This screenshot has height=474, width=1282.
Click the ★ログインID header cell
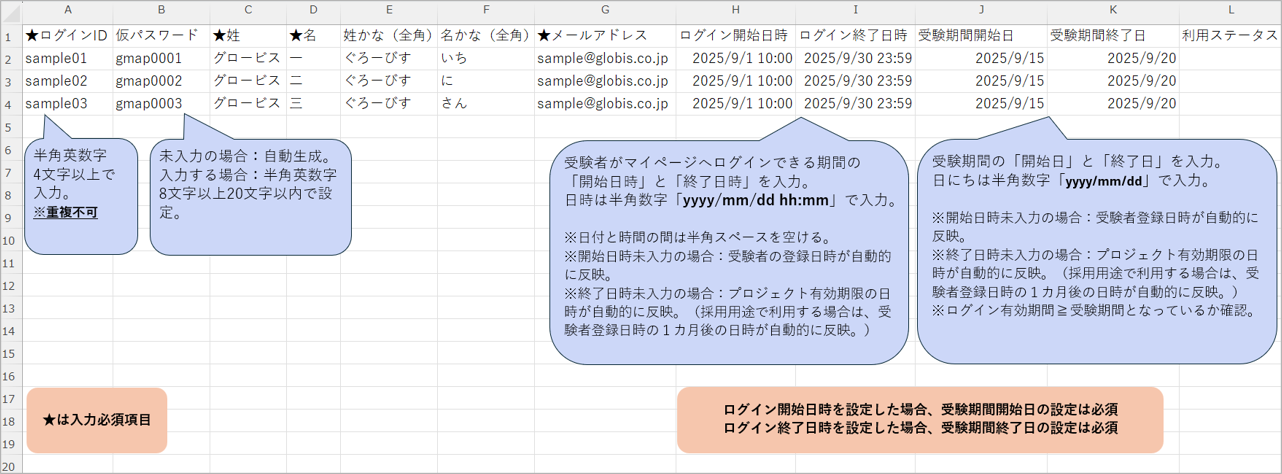coord(67,35)
